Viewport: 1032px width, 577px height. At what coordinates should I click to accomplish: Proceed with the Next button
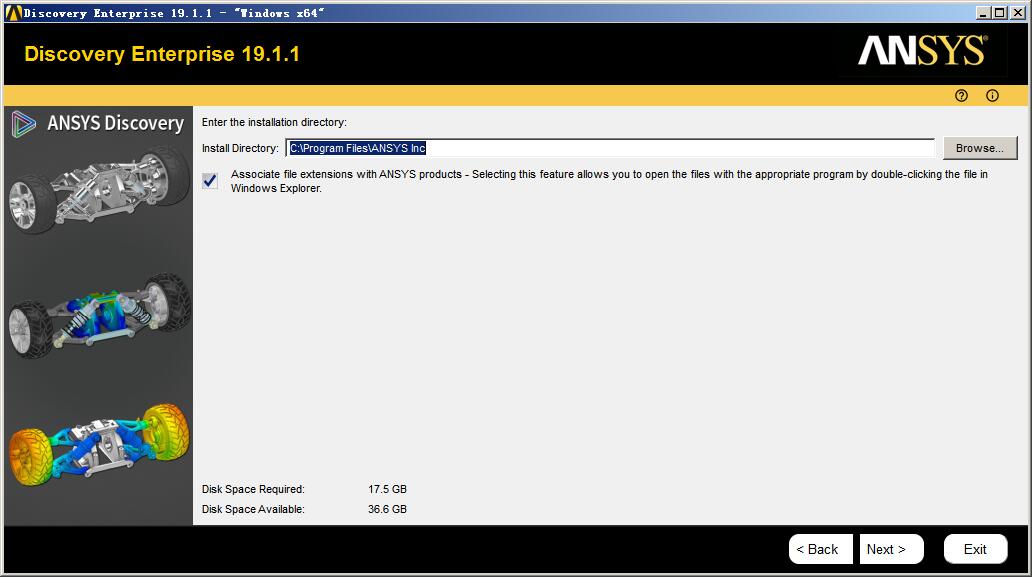pos(891,549)
